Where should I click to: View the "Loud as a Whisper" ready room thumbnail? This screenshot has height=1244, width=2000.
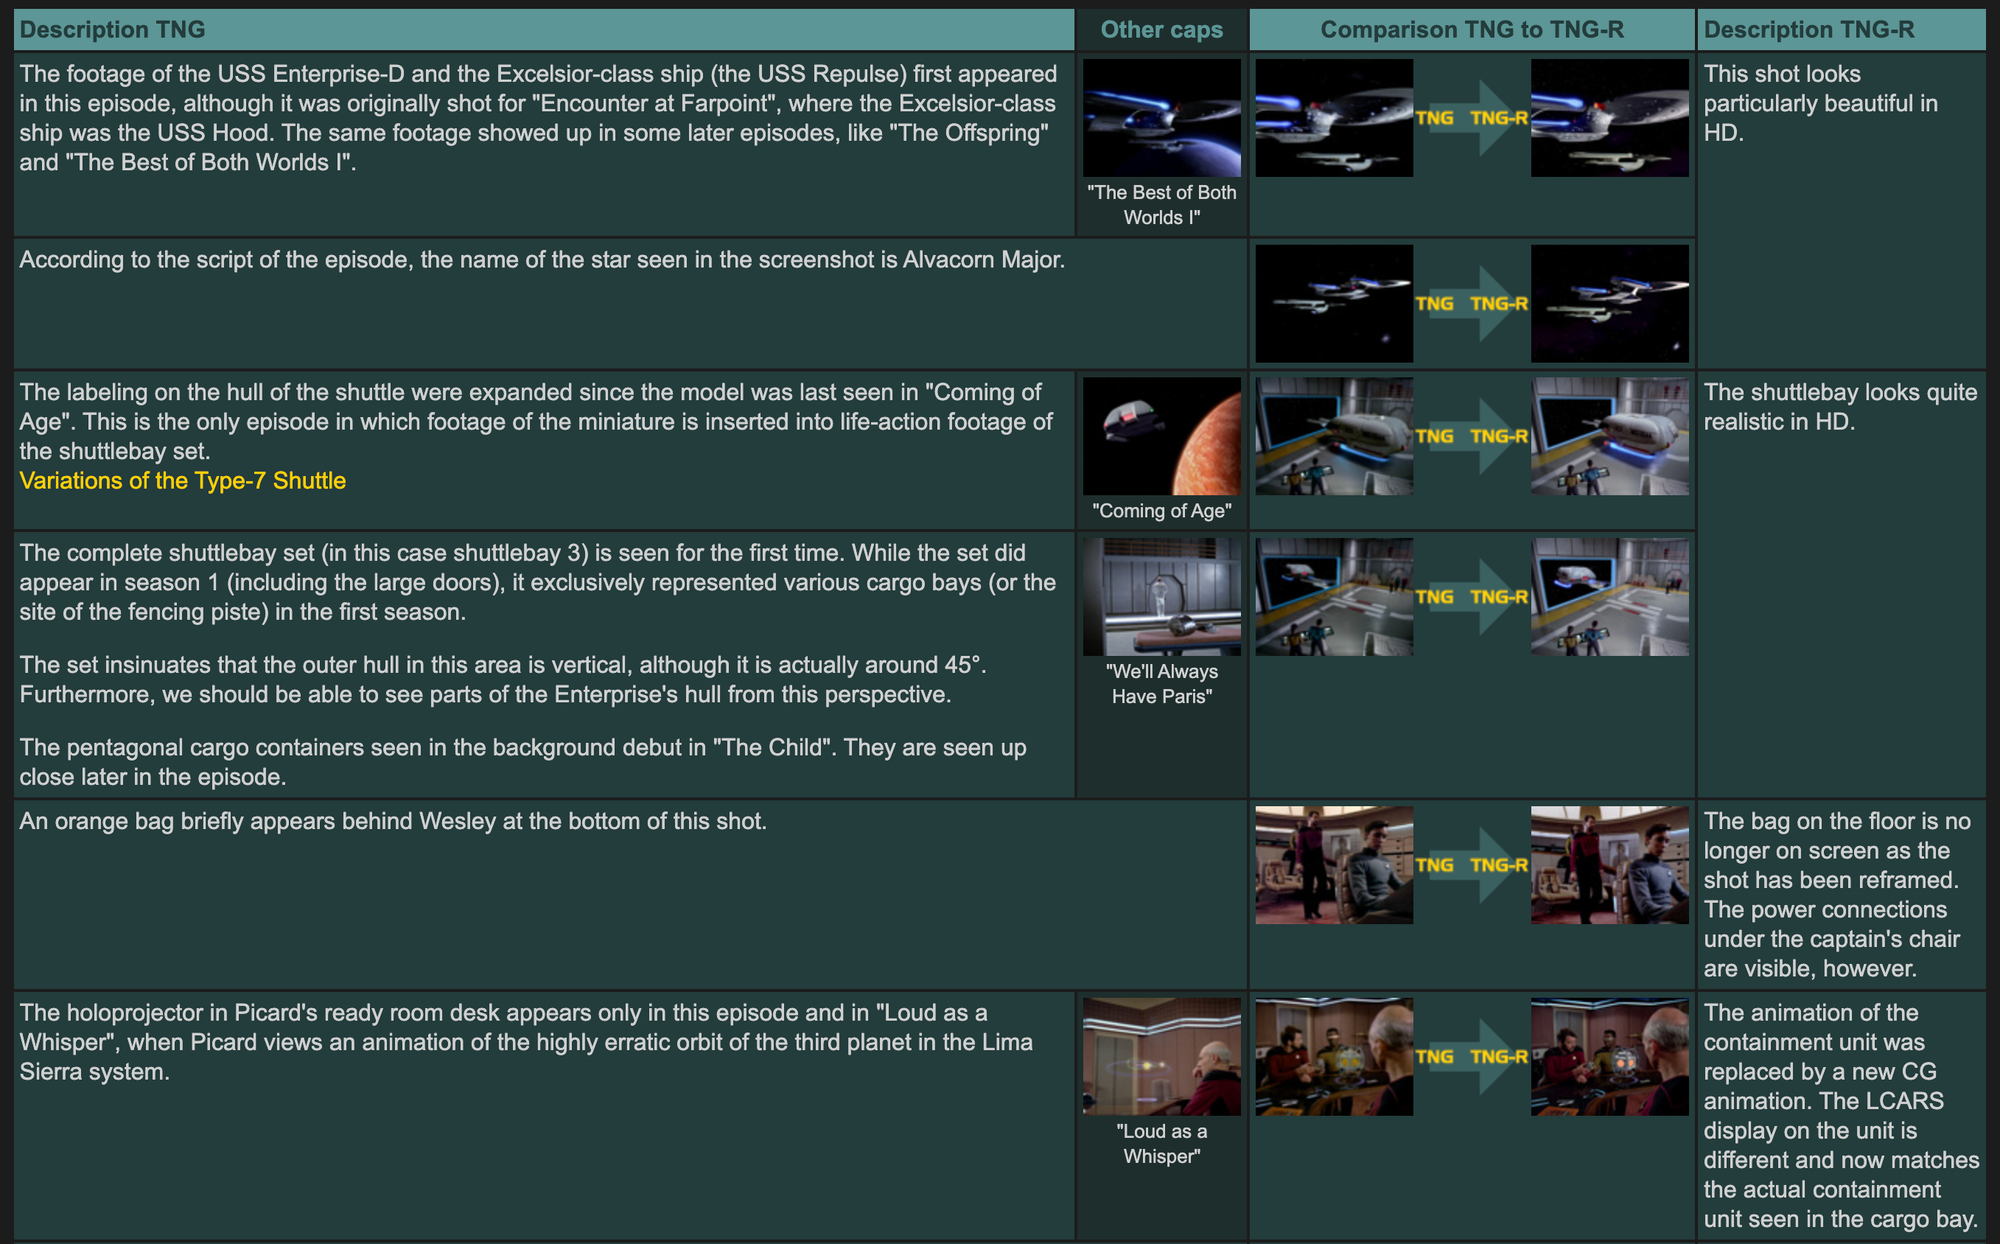tap(1161, 1056)
